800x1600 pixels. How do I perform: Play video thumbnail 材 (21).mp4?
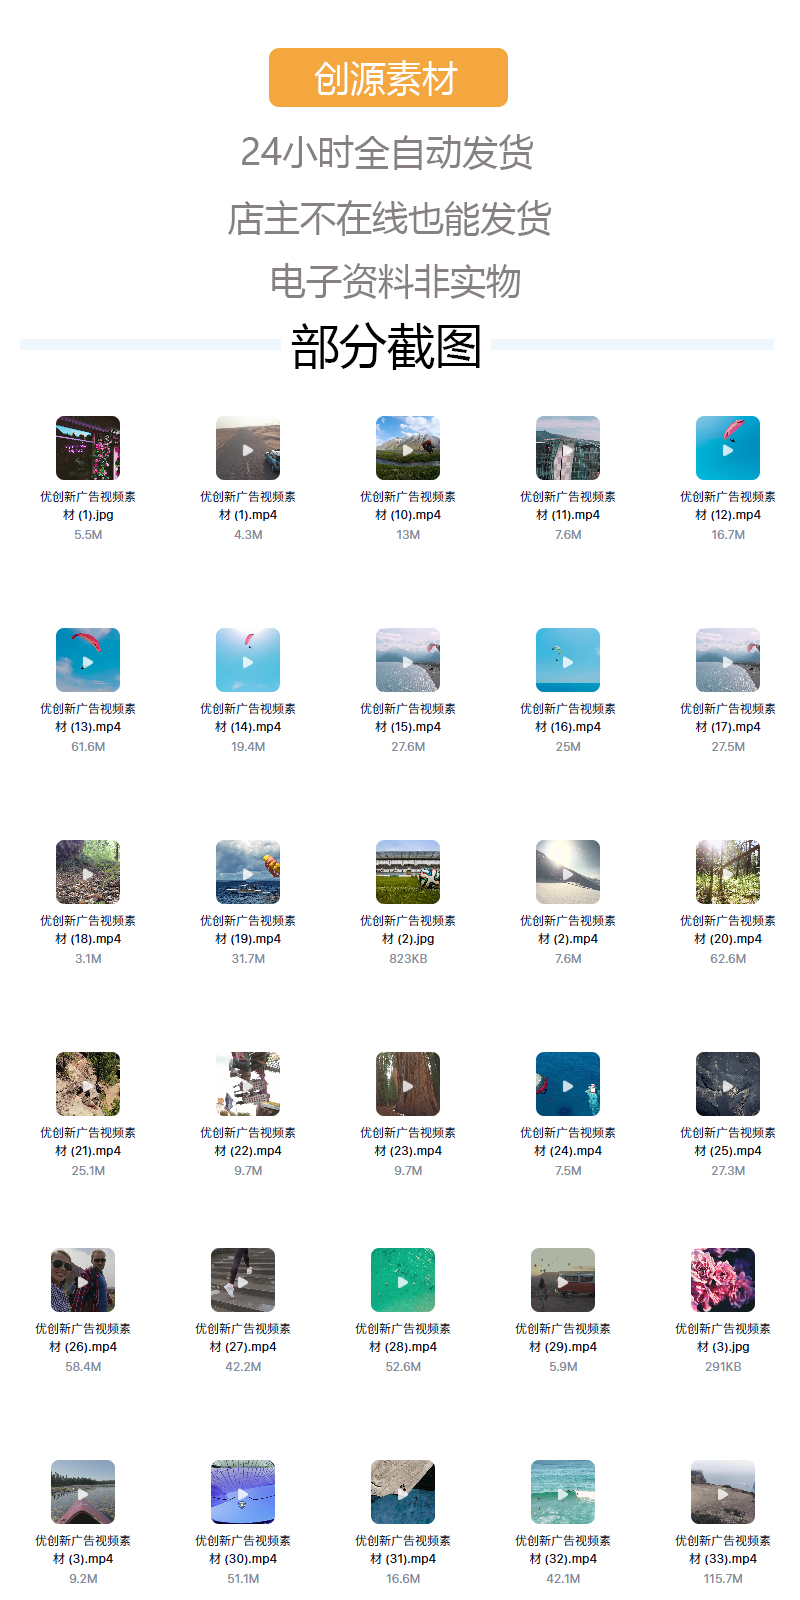[x=88, y=1084]
